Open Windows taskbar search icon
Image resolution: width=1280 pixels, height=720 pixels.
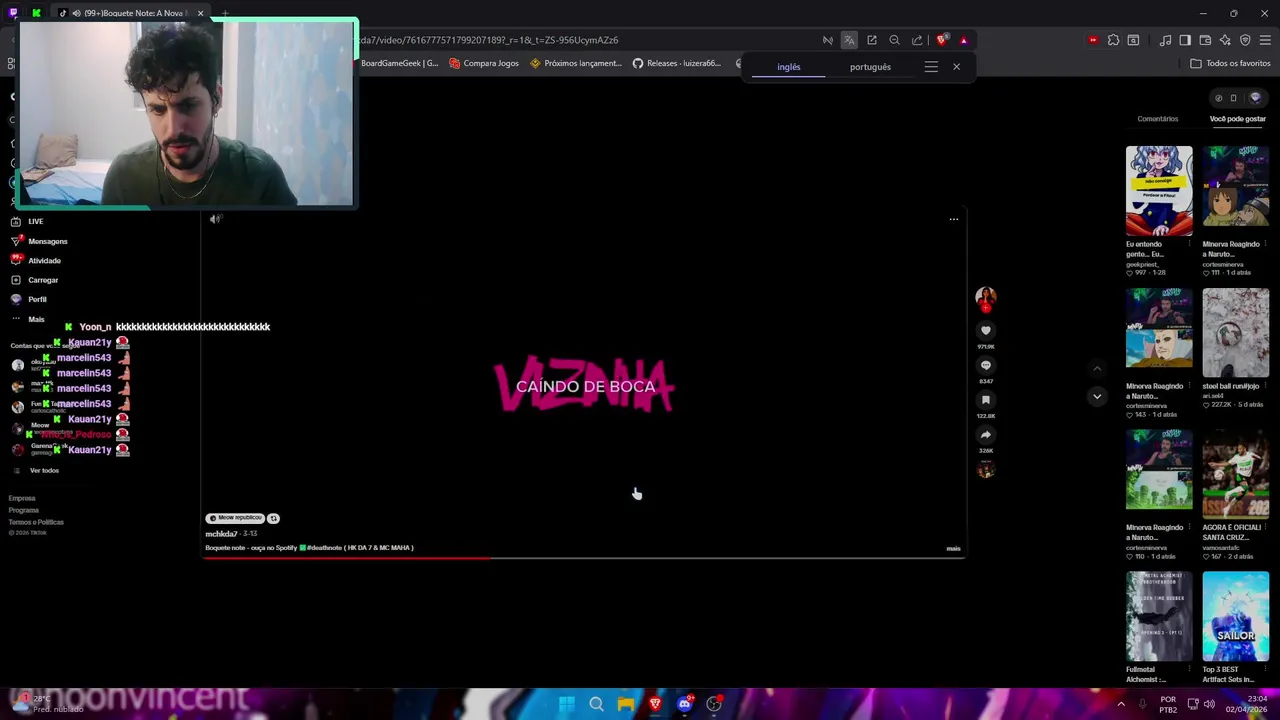(596, 704)
